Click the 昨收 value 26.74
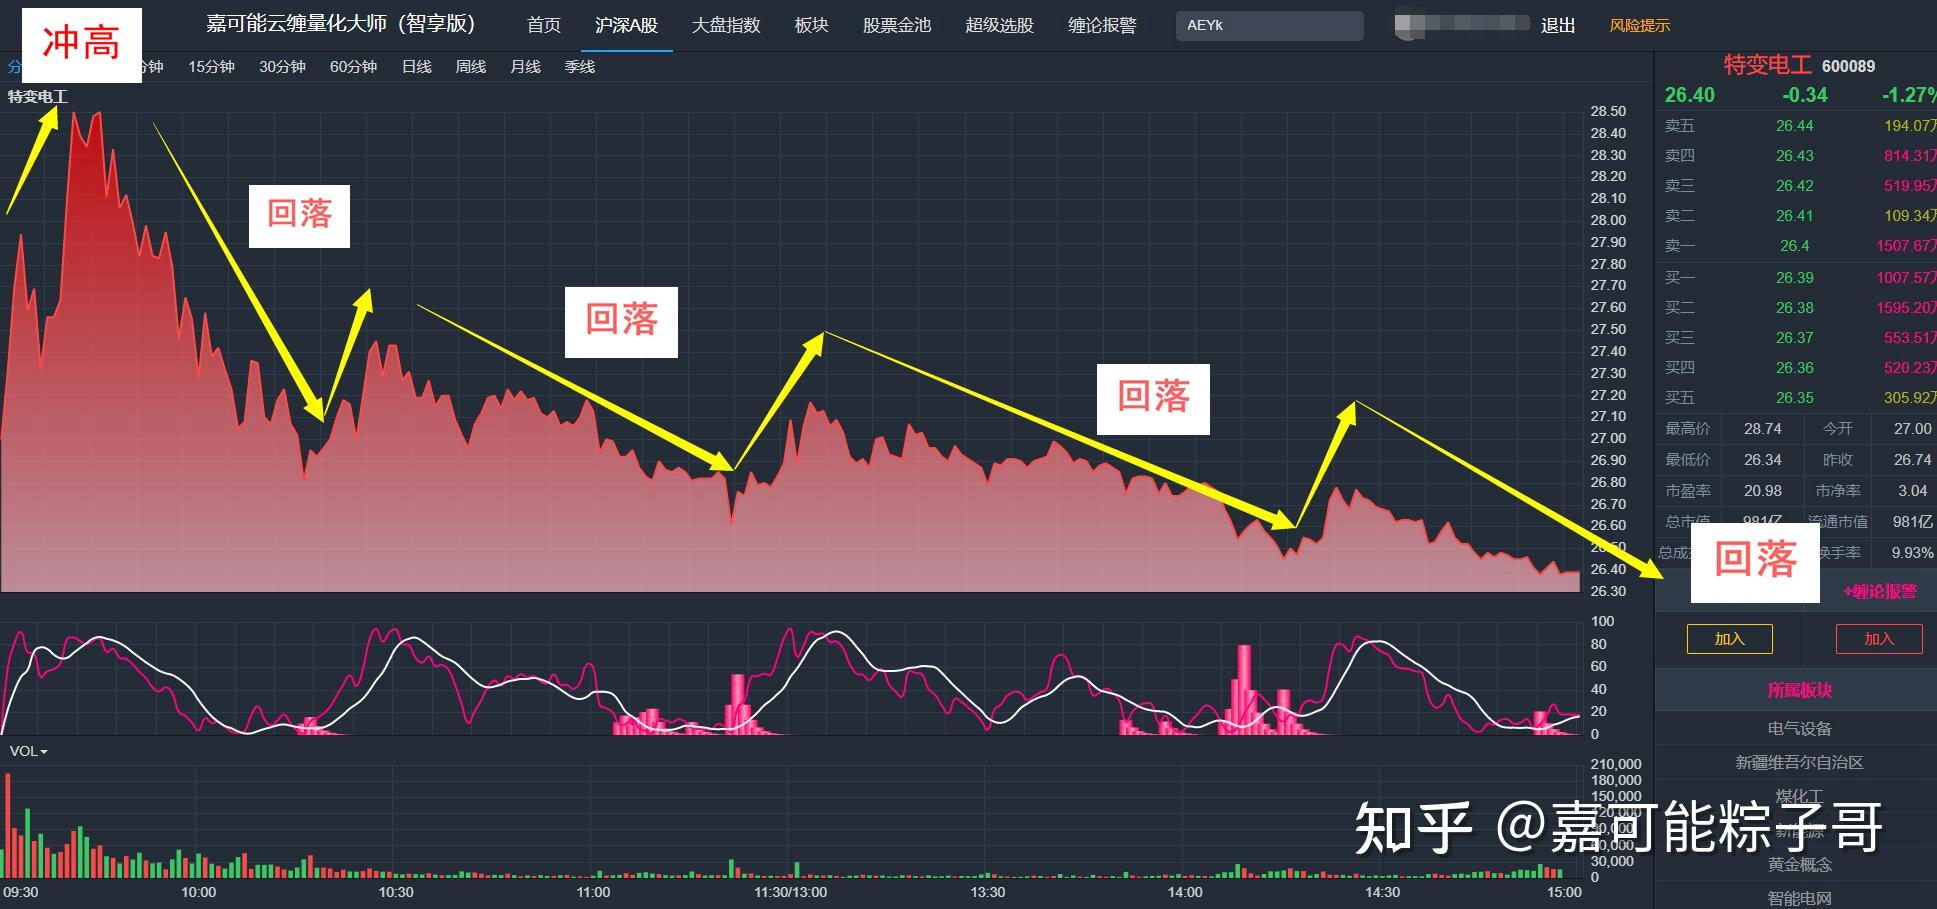 click(x=1912, y=460)
